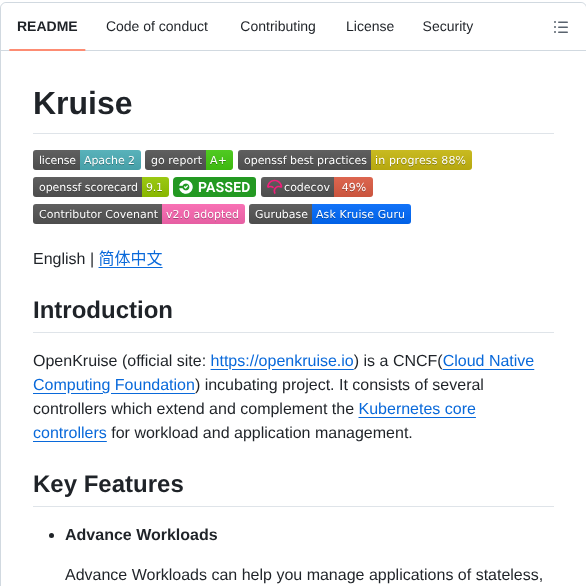Open the Gurubase Ask Kruise Guru badge
Viewport: 586px width, 586px height.
click(330, 214)
